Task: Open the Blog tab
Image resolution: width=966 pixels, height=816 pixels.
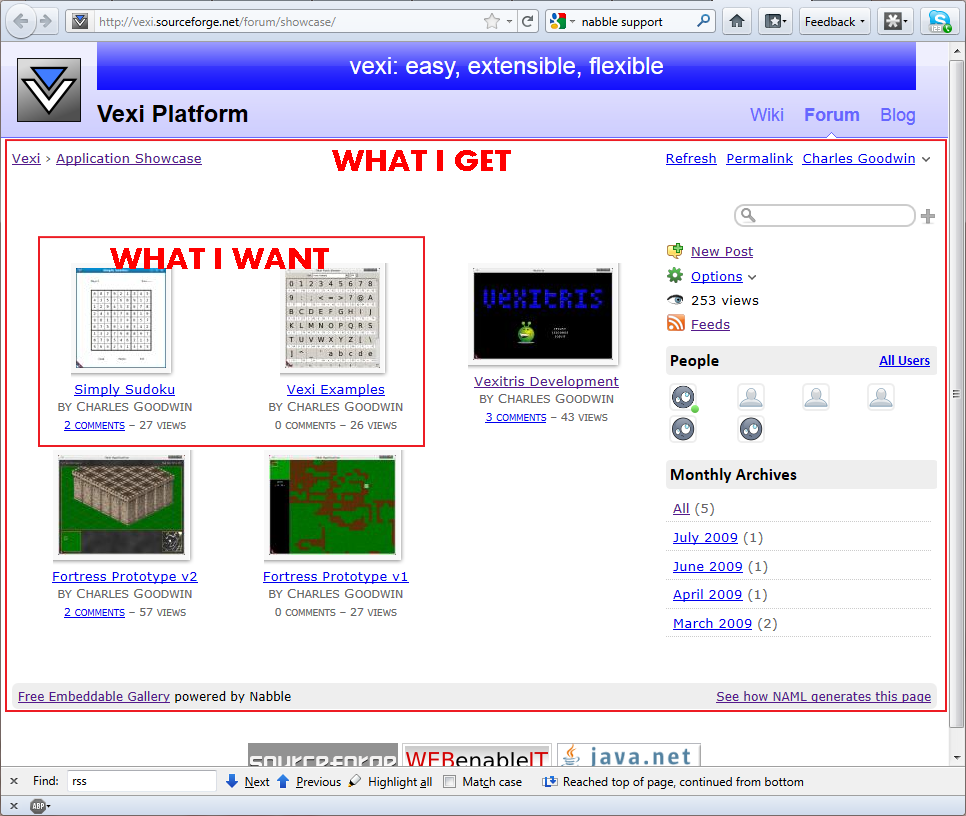Action: coord(897,115)
